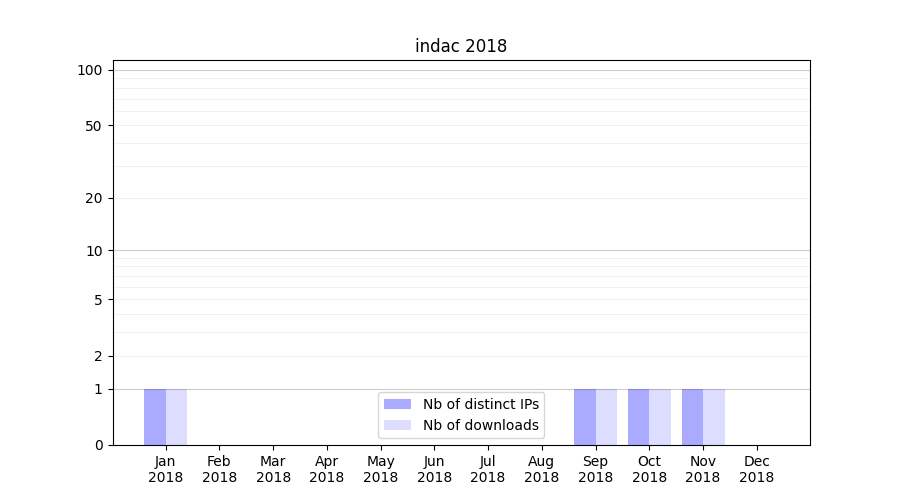Select the November downloads bar
The width and height of the screenshot is (900, 500).
(714, 417)
